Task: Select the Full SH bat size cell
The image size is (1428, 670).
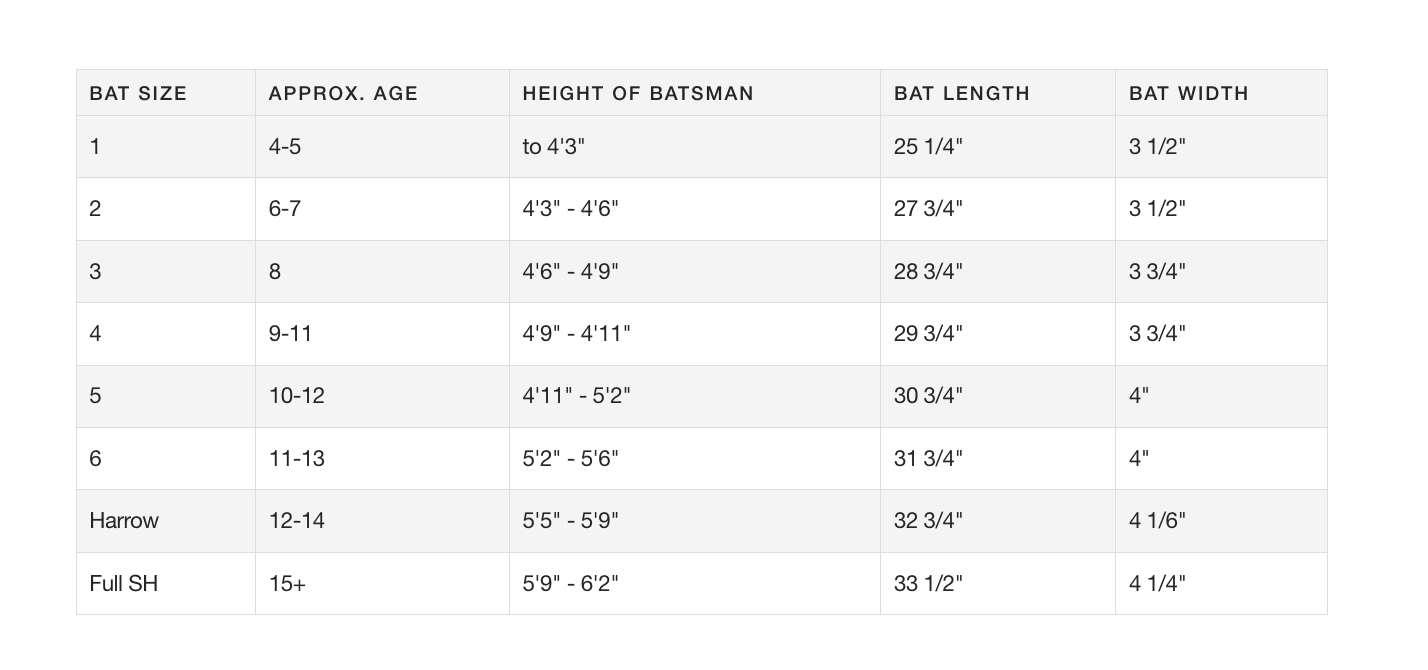Action: (x=166, y=584)
